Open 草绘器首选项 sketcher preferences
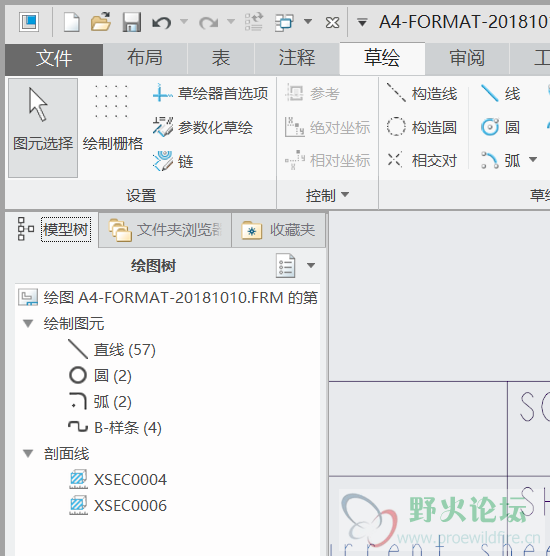This screenshot has width=550, height=556. 211,94
